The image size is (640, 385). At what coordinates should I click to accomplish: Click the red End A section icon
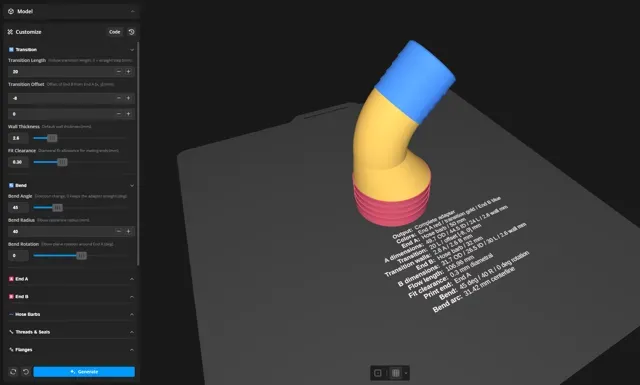[x=11, y=279]
